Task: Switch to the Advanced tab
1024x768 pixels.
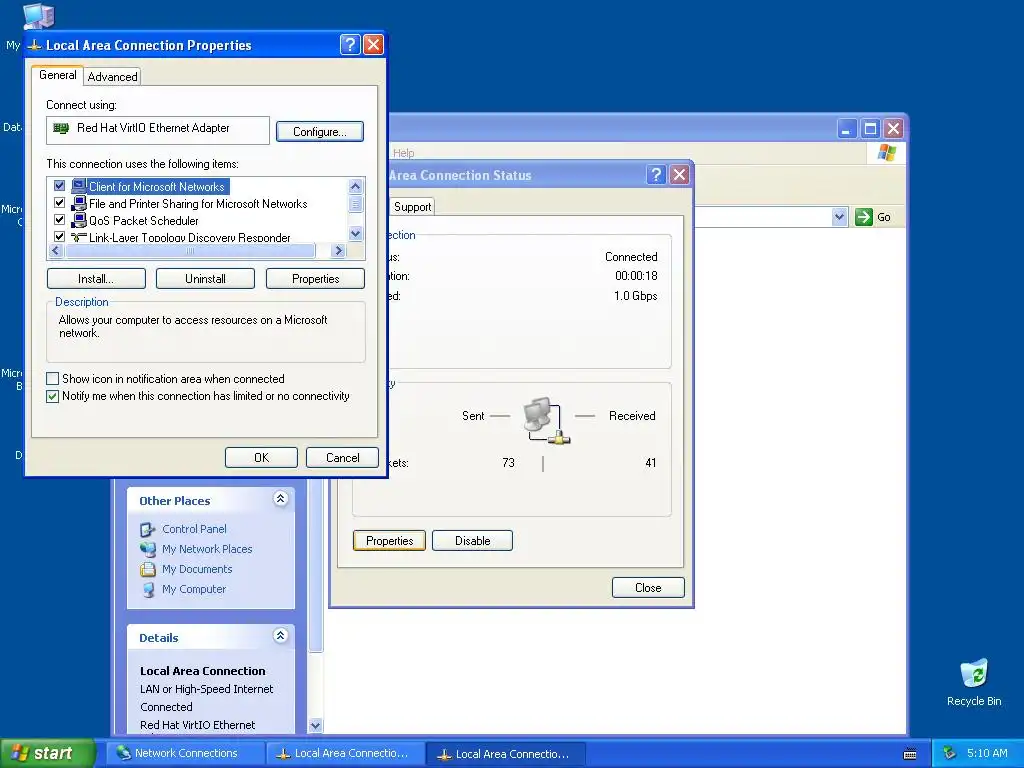Action: click(112, 77)
